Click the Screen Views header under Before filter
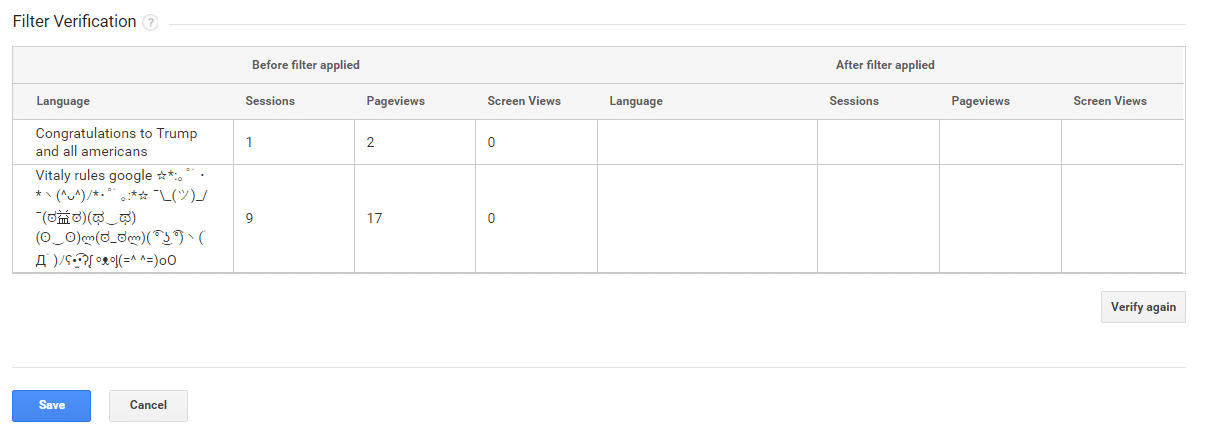This screenshot has height=444, width=1208. point(524,101)
